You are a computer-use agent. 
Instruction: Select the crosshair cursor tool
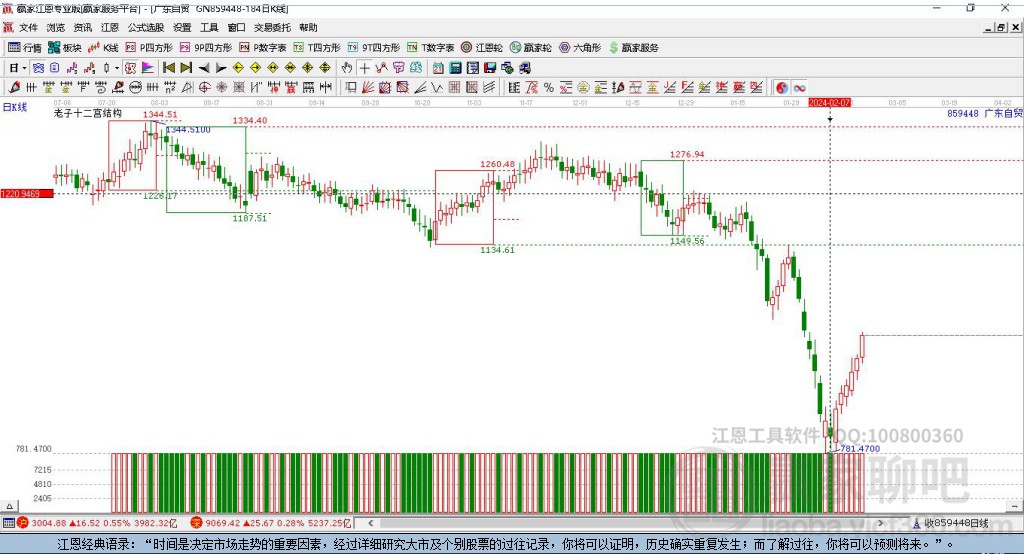(x=365, y=67)
